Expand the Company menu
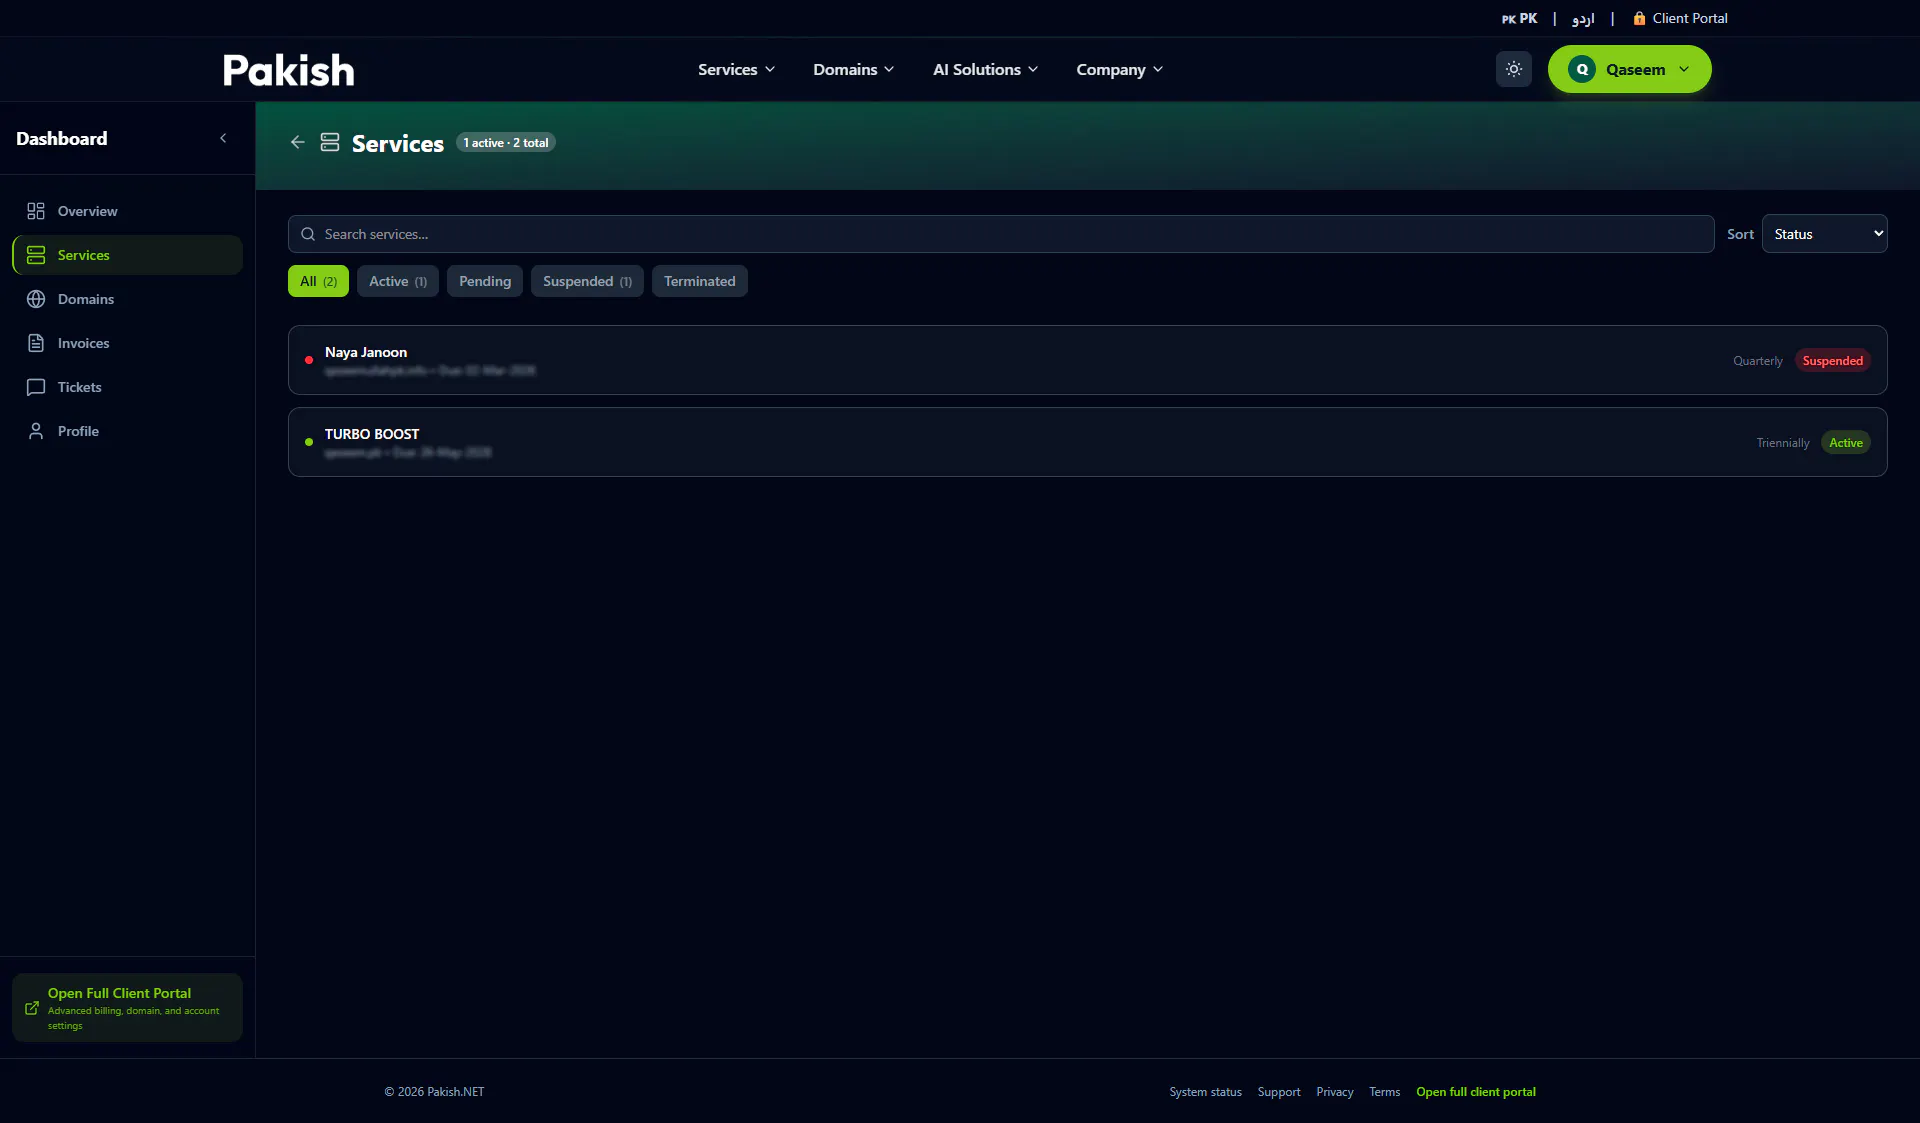The image size is (1920, 1123). [x=1119, y=69]
